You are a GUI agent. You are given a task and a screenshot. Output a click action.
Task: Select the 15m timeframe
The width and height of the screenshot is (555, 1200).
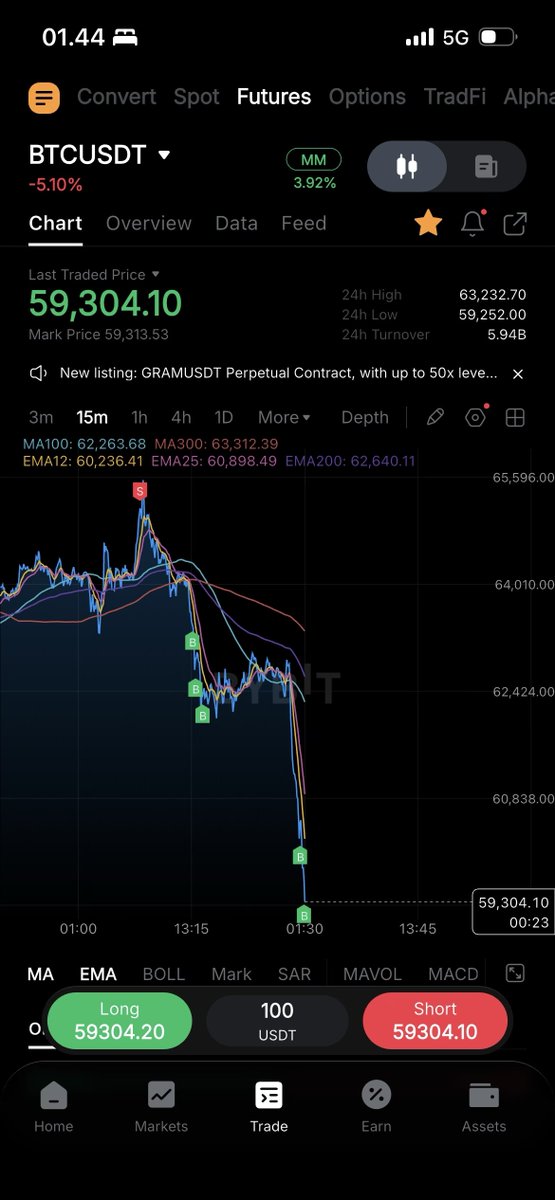point(92,417)
